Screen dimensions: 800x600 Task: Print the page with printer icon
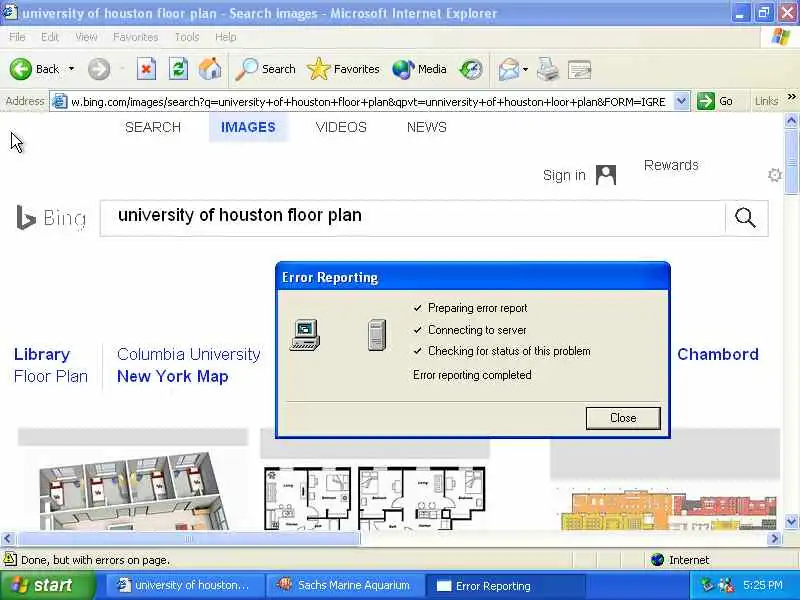tap(548, 69)
